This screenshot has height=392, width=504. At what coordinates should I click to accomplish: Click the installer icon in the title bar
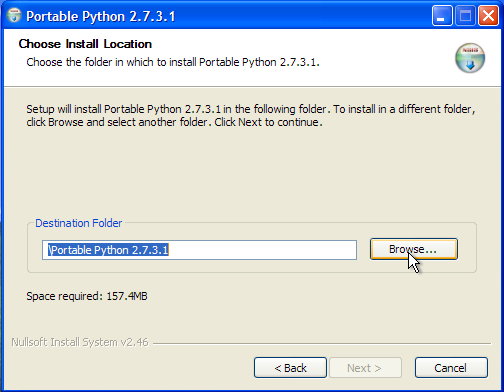pos(14,15)
